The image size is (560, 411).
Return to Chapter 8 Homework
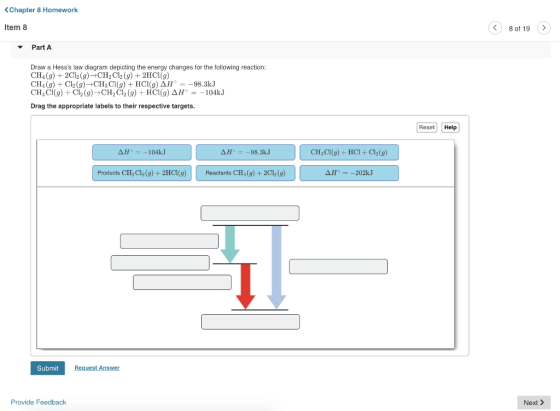(41, 10)
